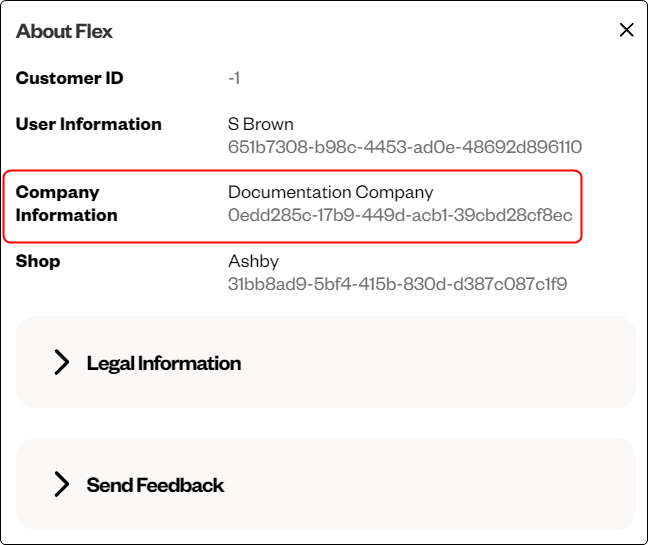Select the Documentation Company name
648x545 pixels.
point(330,192)
